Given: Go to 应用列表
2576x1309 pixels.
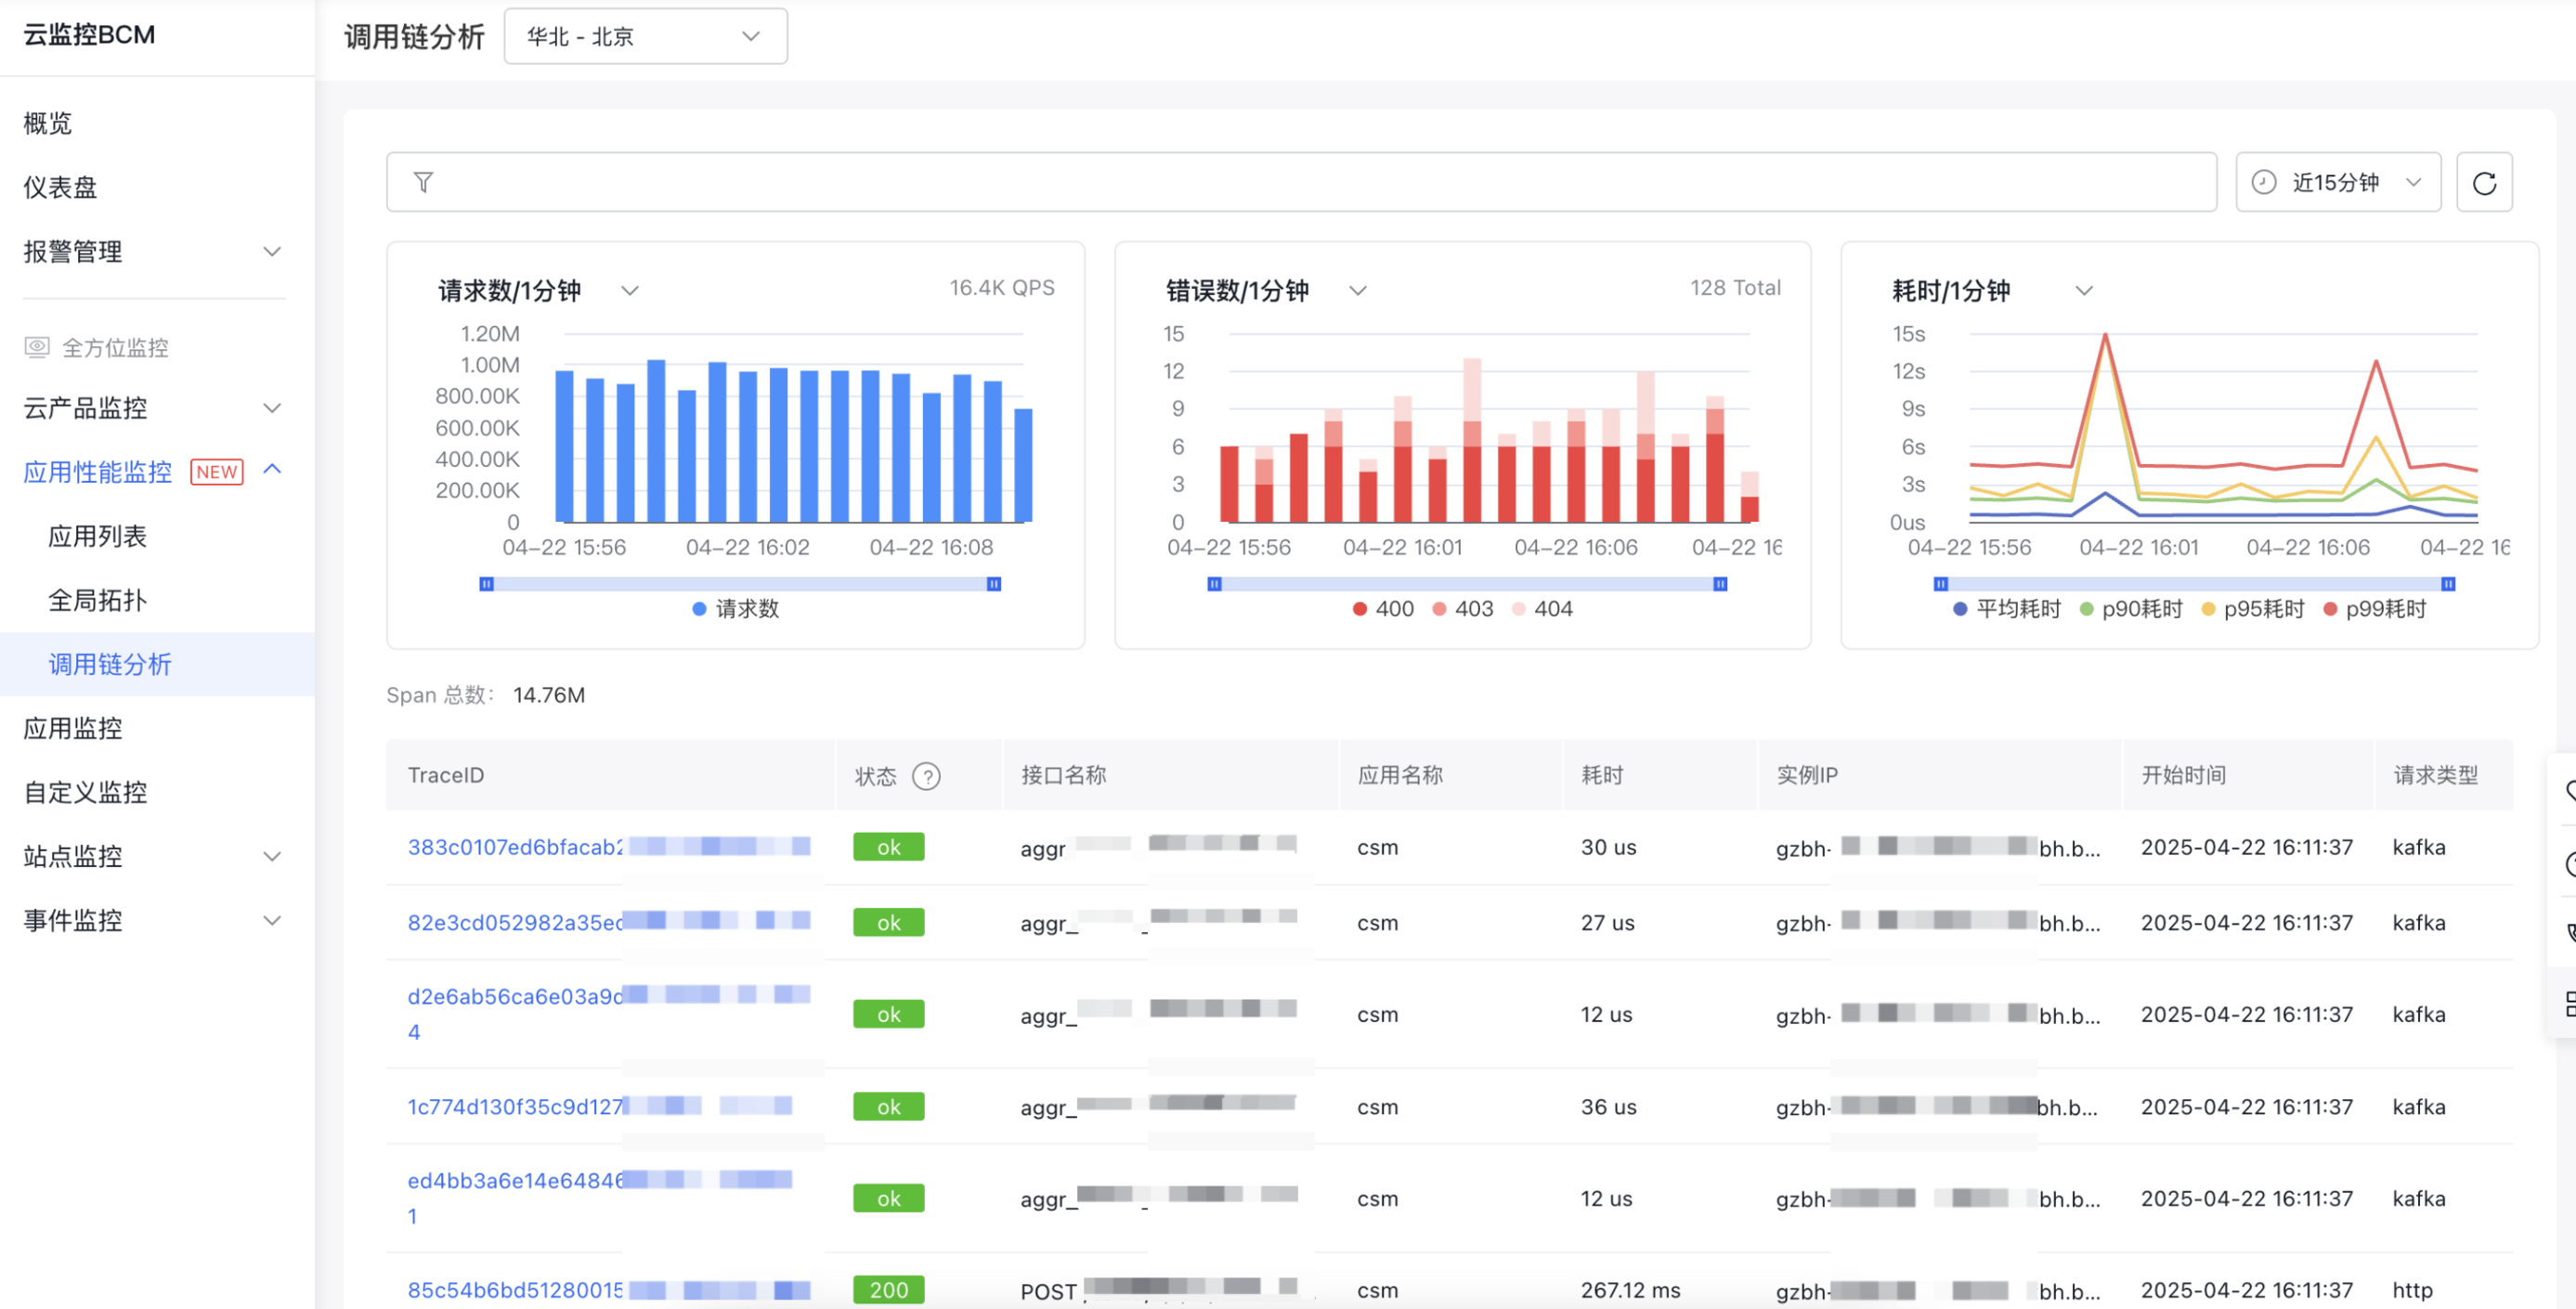Looking at the screenshot, I should pyautogui.click(x=97, y=536).
